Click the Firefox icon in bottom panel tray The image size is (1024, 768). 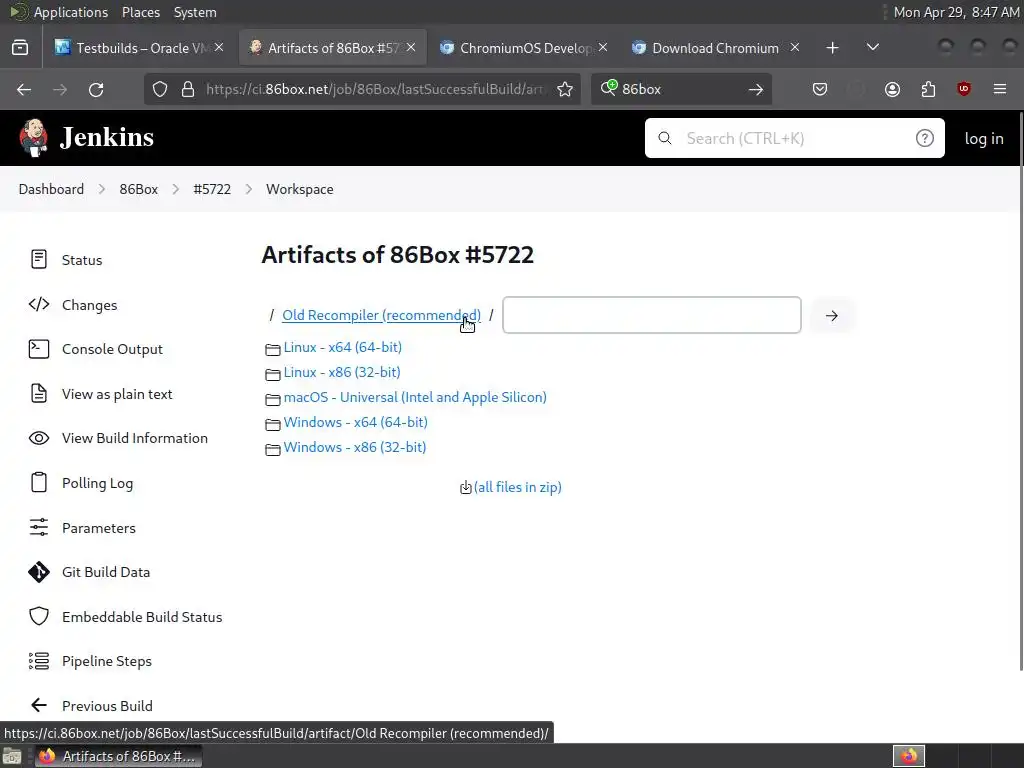tap(908, 756)
